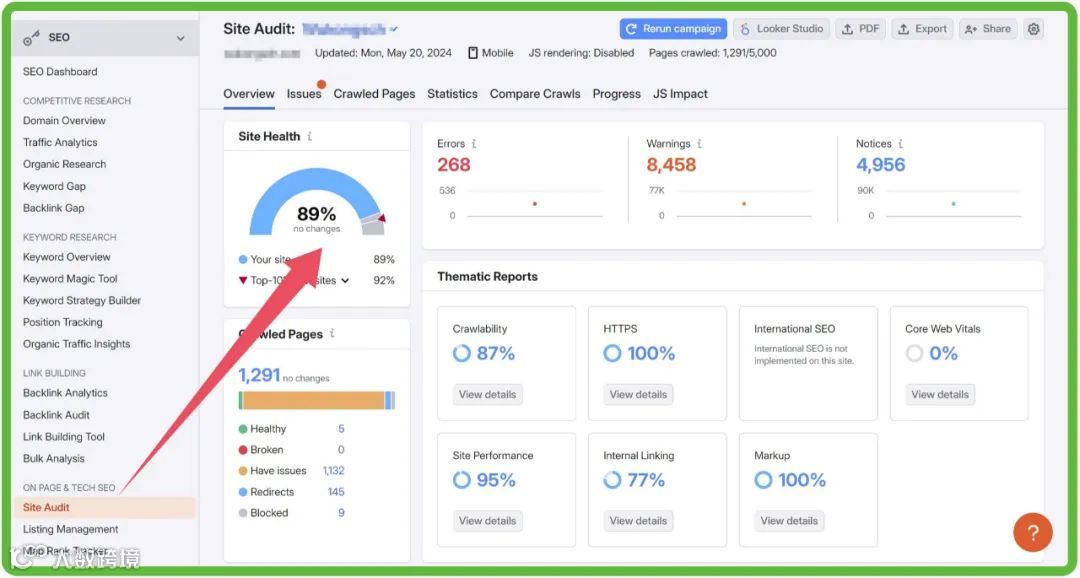The height and width of the screenshot is (578, 1080).
Task: Click the Rerun campaign button
Action: tap(673, 29)
